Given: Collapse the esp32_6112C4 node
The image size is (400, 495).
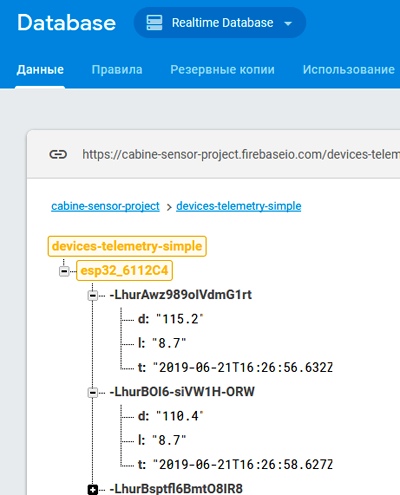Looking at the screenshot, I should coord(64,271).
